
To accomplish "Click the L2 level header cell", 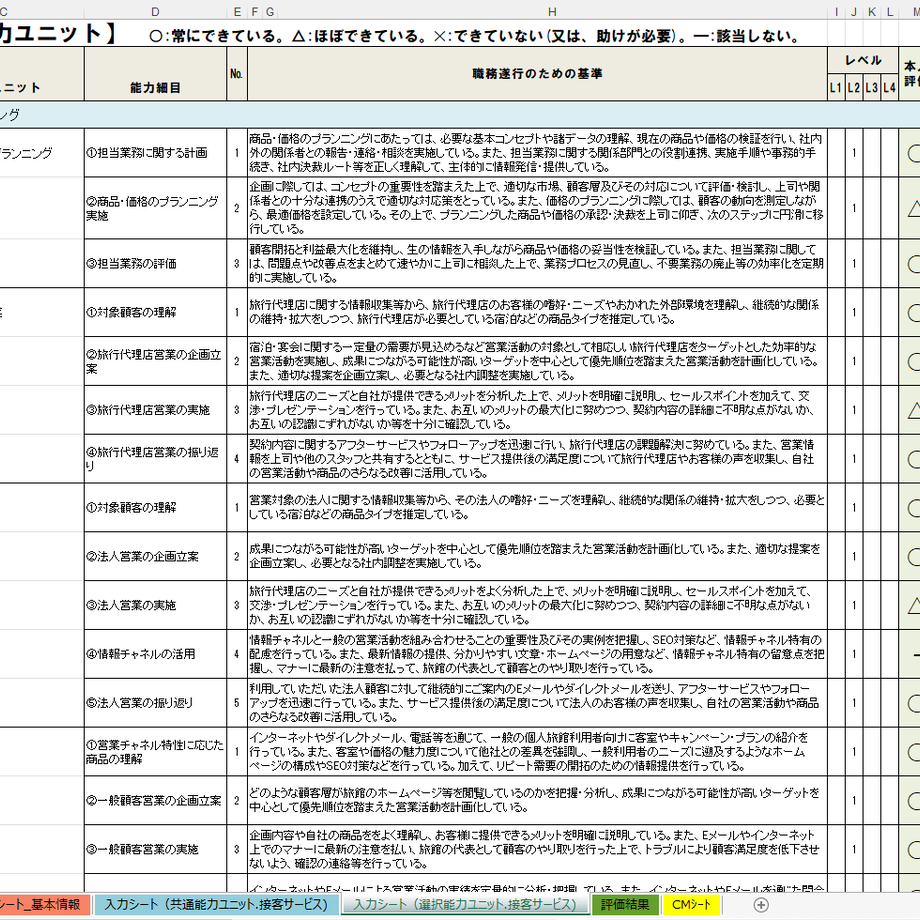I will coord(854,88).
